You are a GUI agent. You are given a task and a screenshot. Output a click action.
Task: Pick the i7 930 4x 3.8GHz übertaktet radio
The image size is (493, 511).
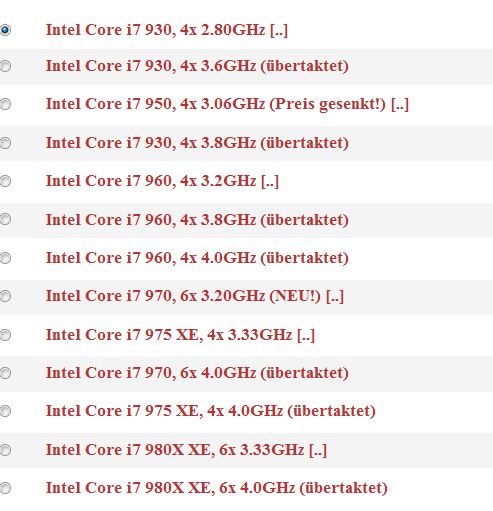tap(5, 143)
